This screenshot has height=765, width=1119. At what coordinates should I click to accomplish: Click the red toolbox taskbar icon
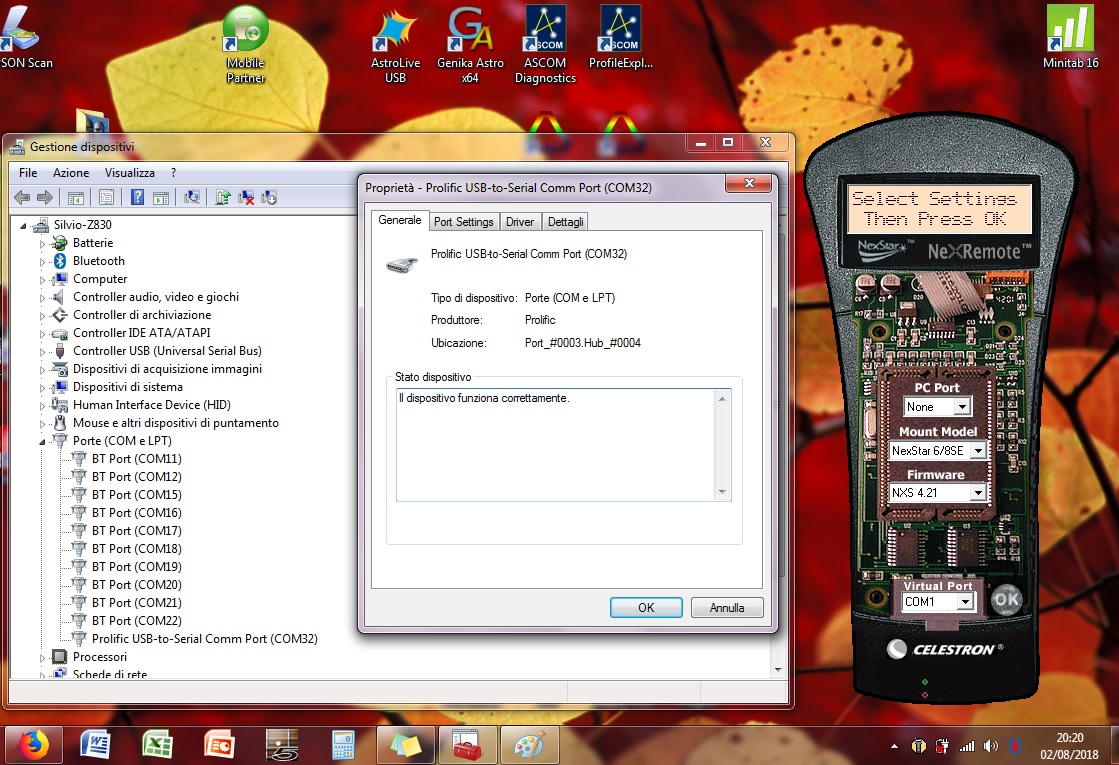coord(467,745)
